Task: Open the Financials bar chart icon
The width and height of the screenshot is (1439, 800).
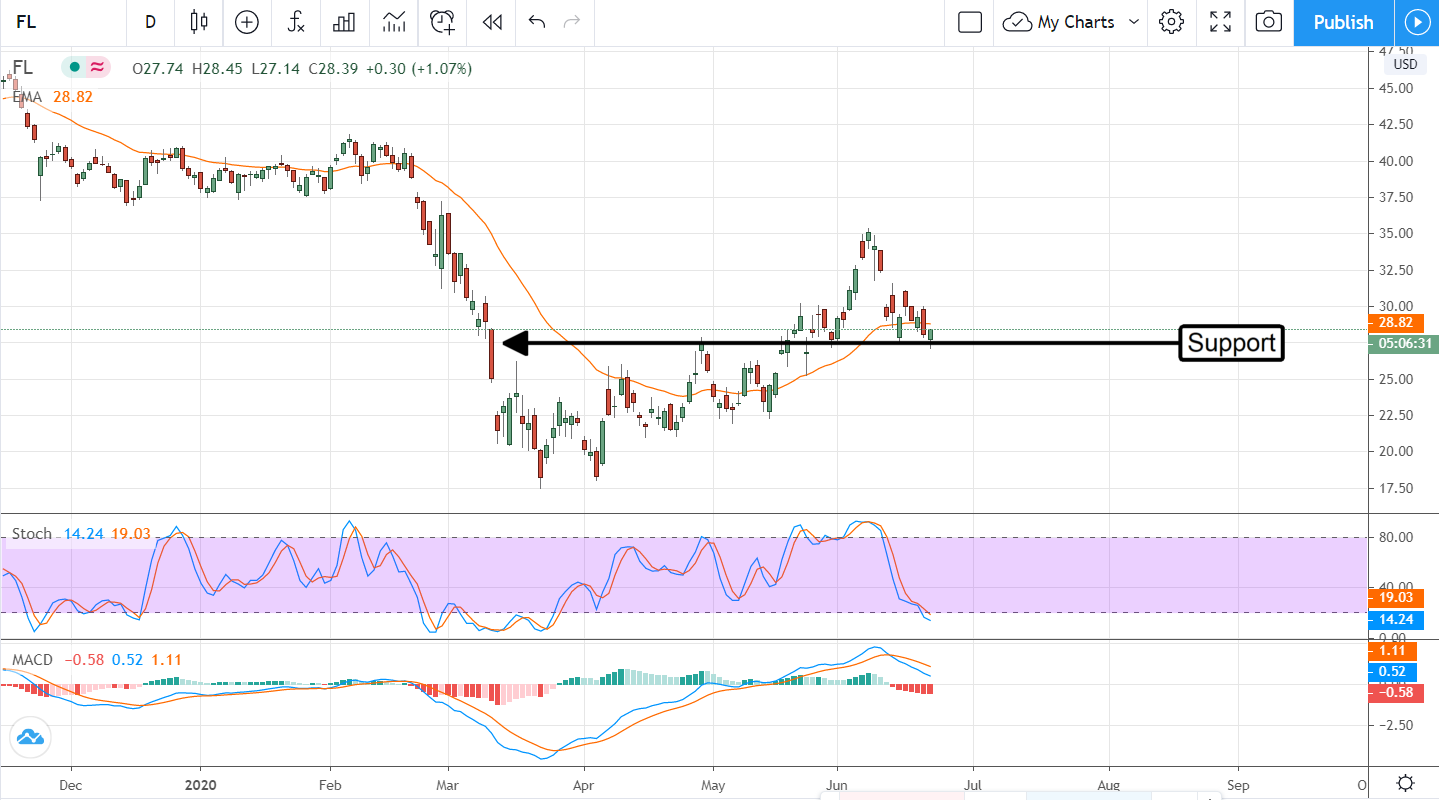Action: coord(344,22)
